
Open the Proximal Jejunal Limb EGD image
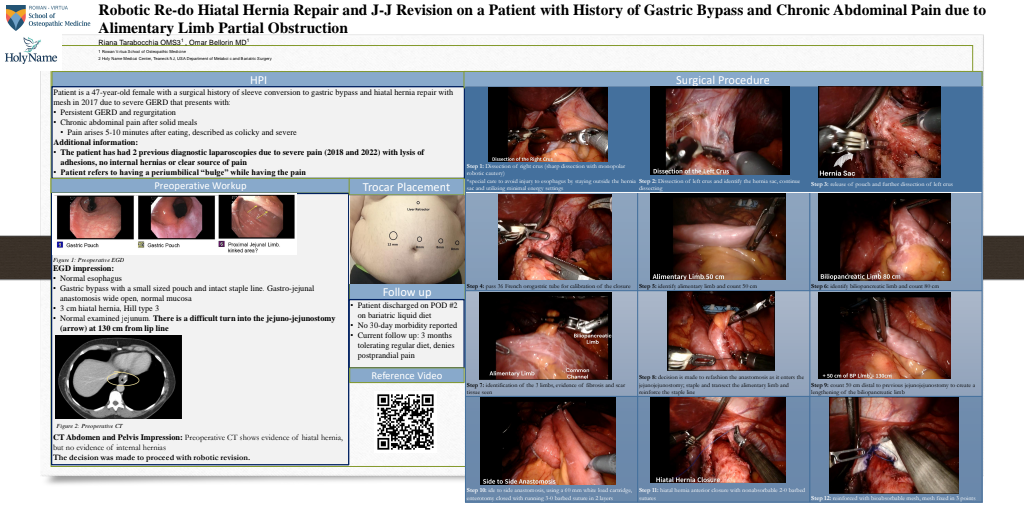257,216
